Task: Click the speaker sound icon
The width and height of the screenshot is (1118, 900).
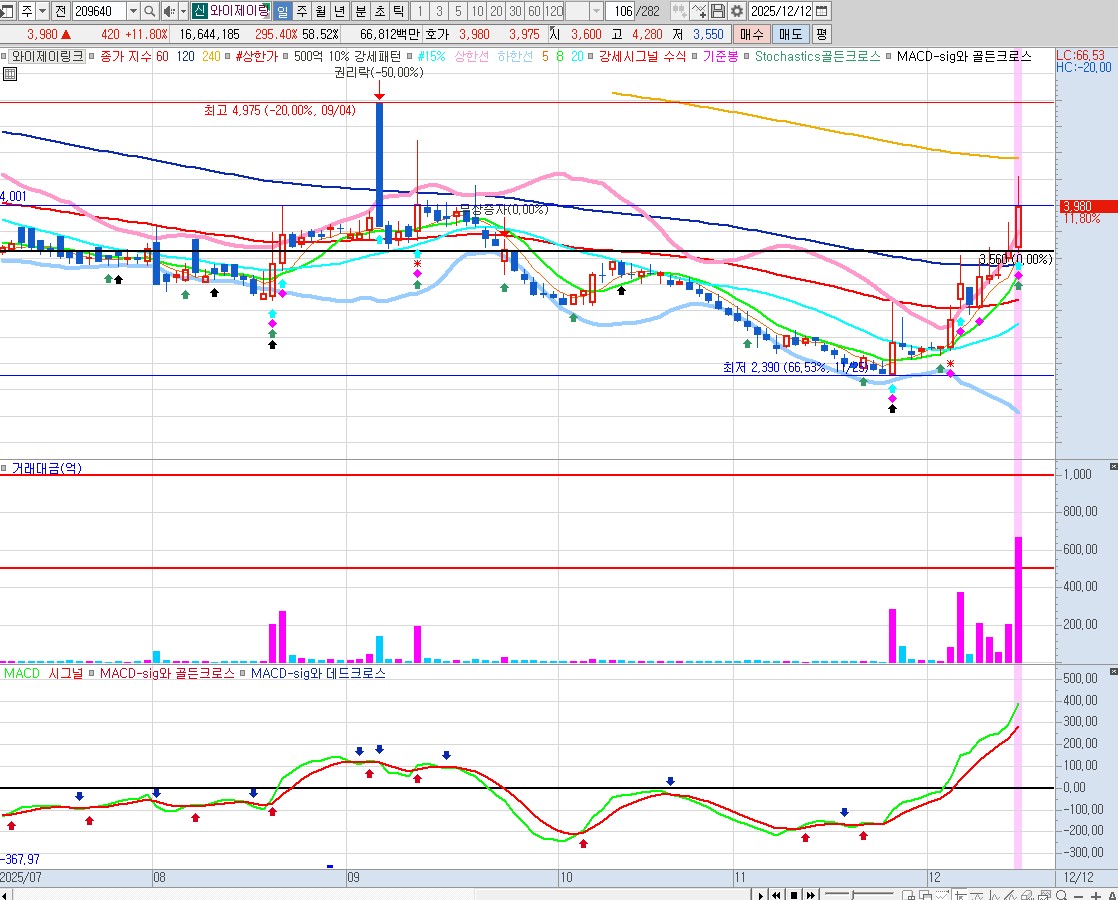Action: point(169,11)
